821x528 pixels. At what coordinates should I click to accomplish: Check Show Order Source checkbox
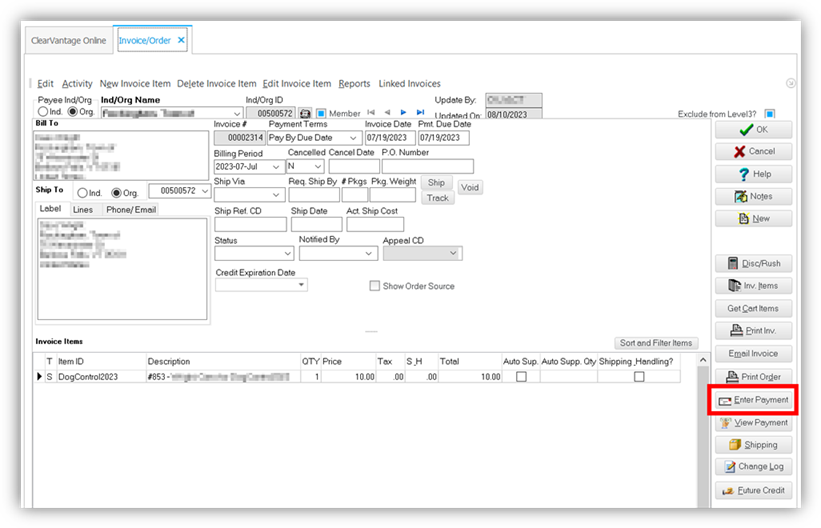pos(374,286)
